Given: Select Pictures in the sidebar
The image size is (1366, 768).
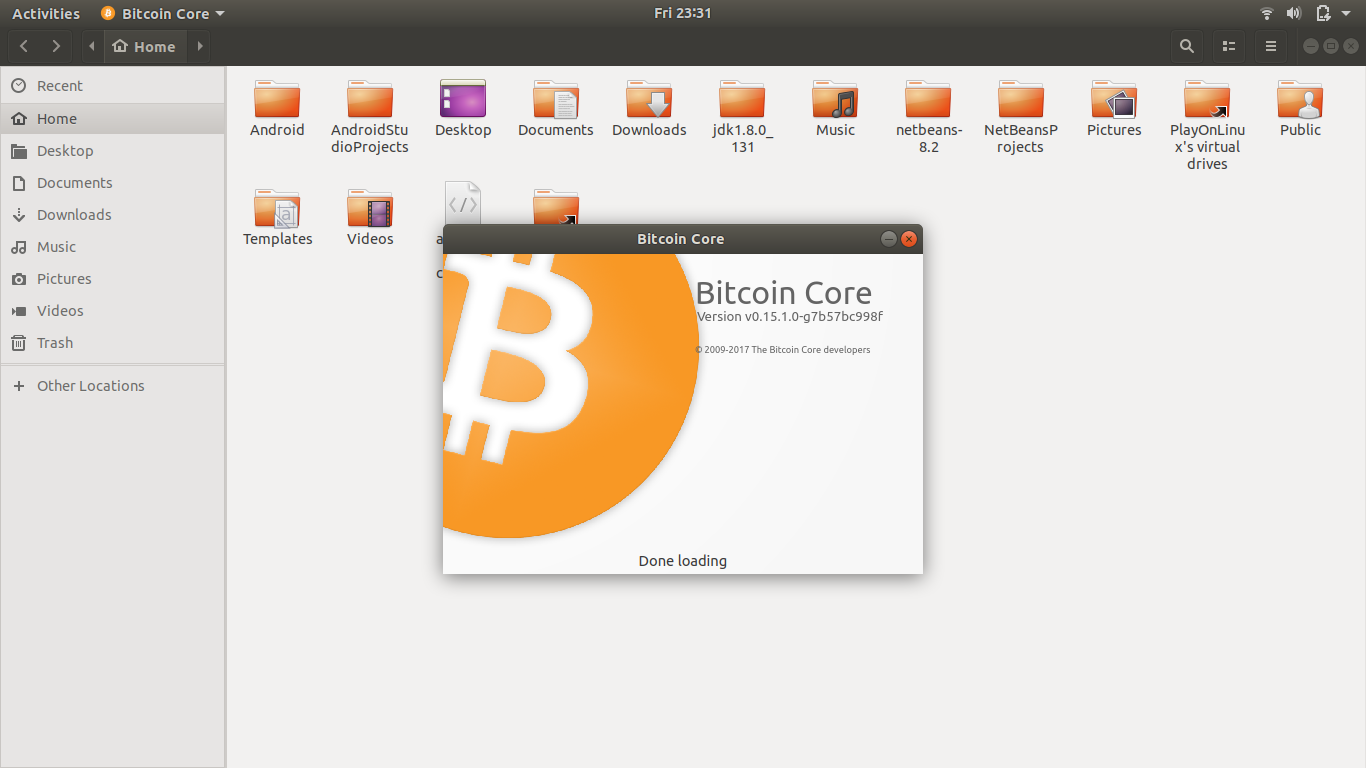Looking at the screenshot, I should (113, 278).
